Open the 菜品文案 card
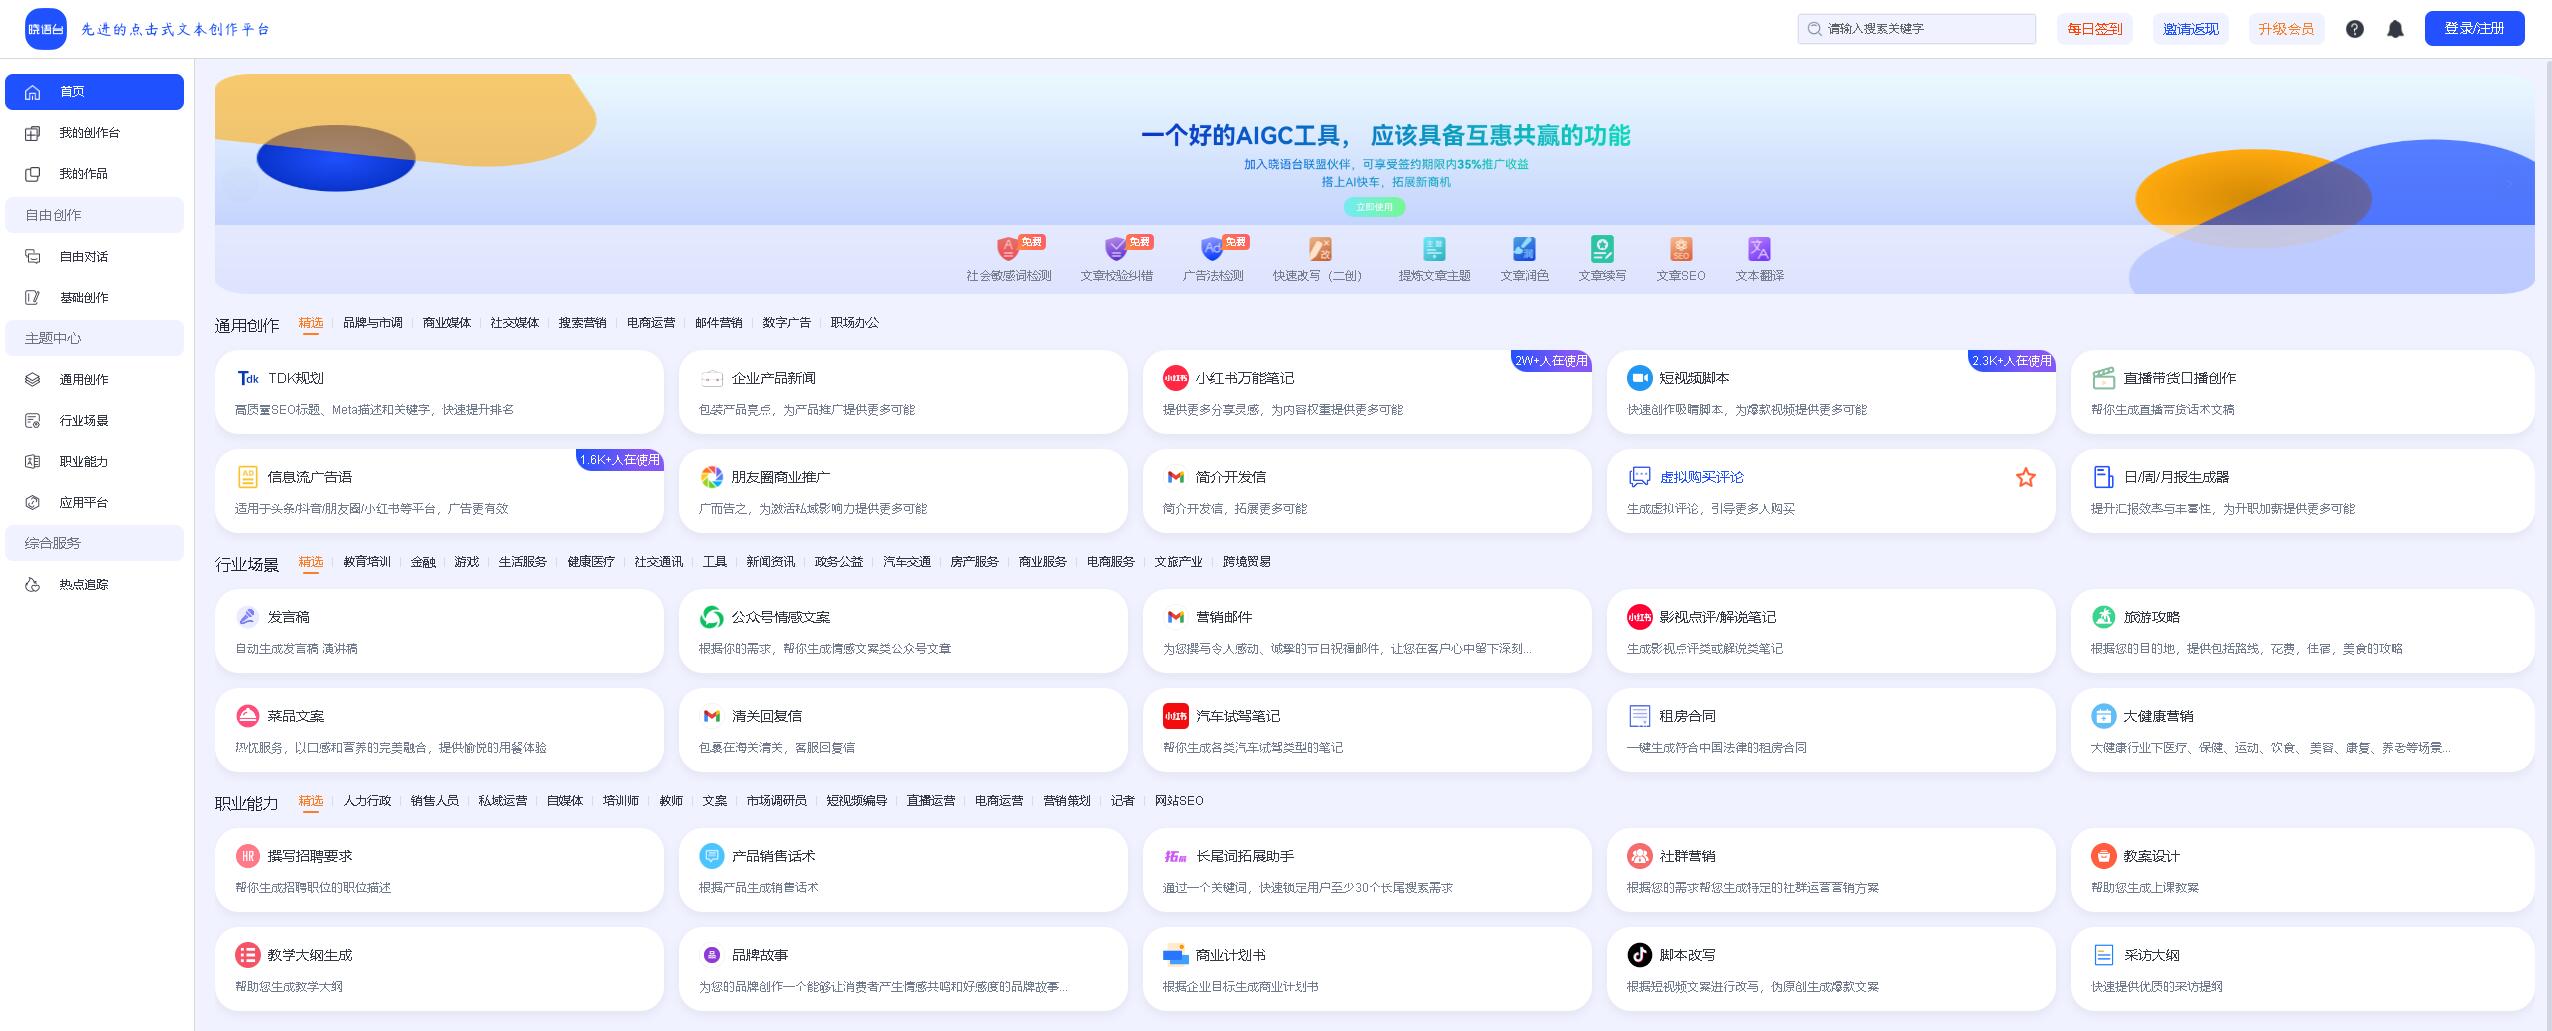Viewport: 2552px width, 1031px height. [x=439, y=730]
